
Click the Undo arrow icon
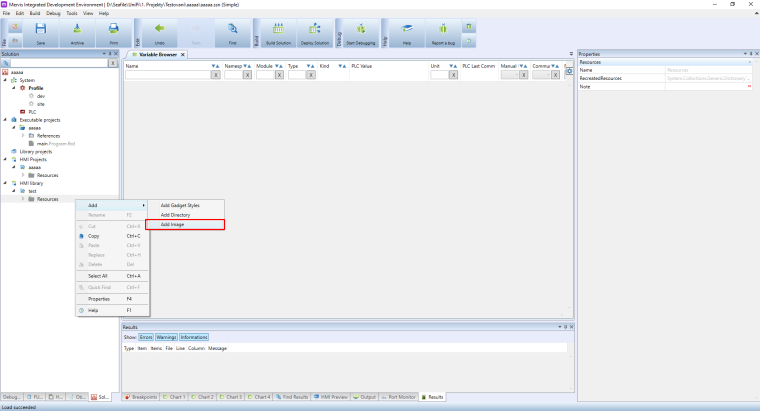159,33
